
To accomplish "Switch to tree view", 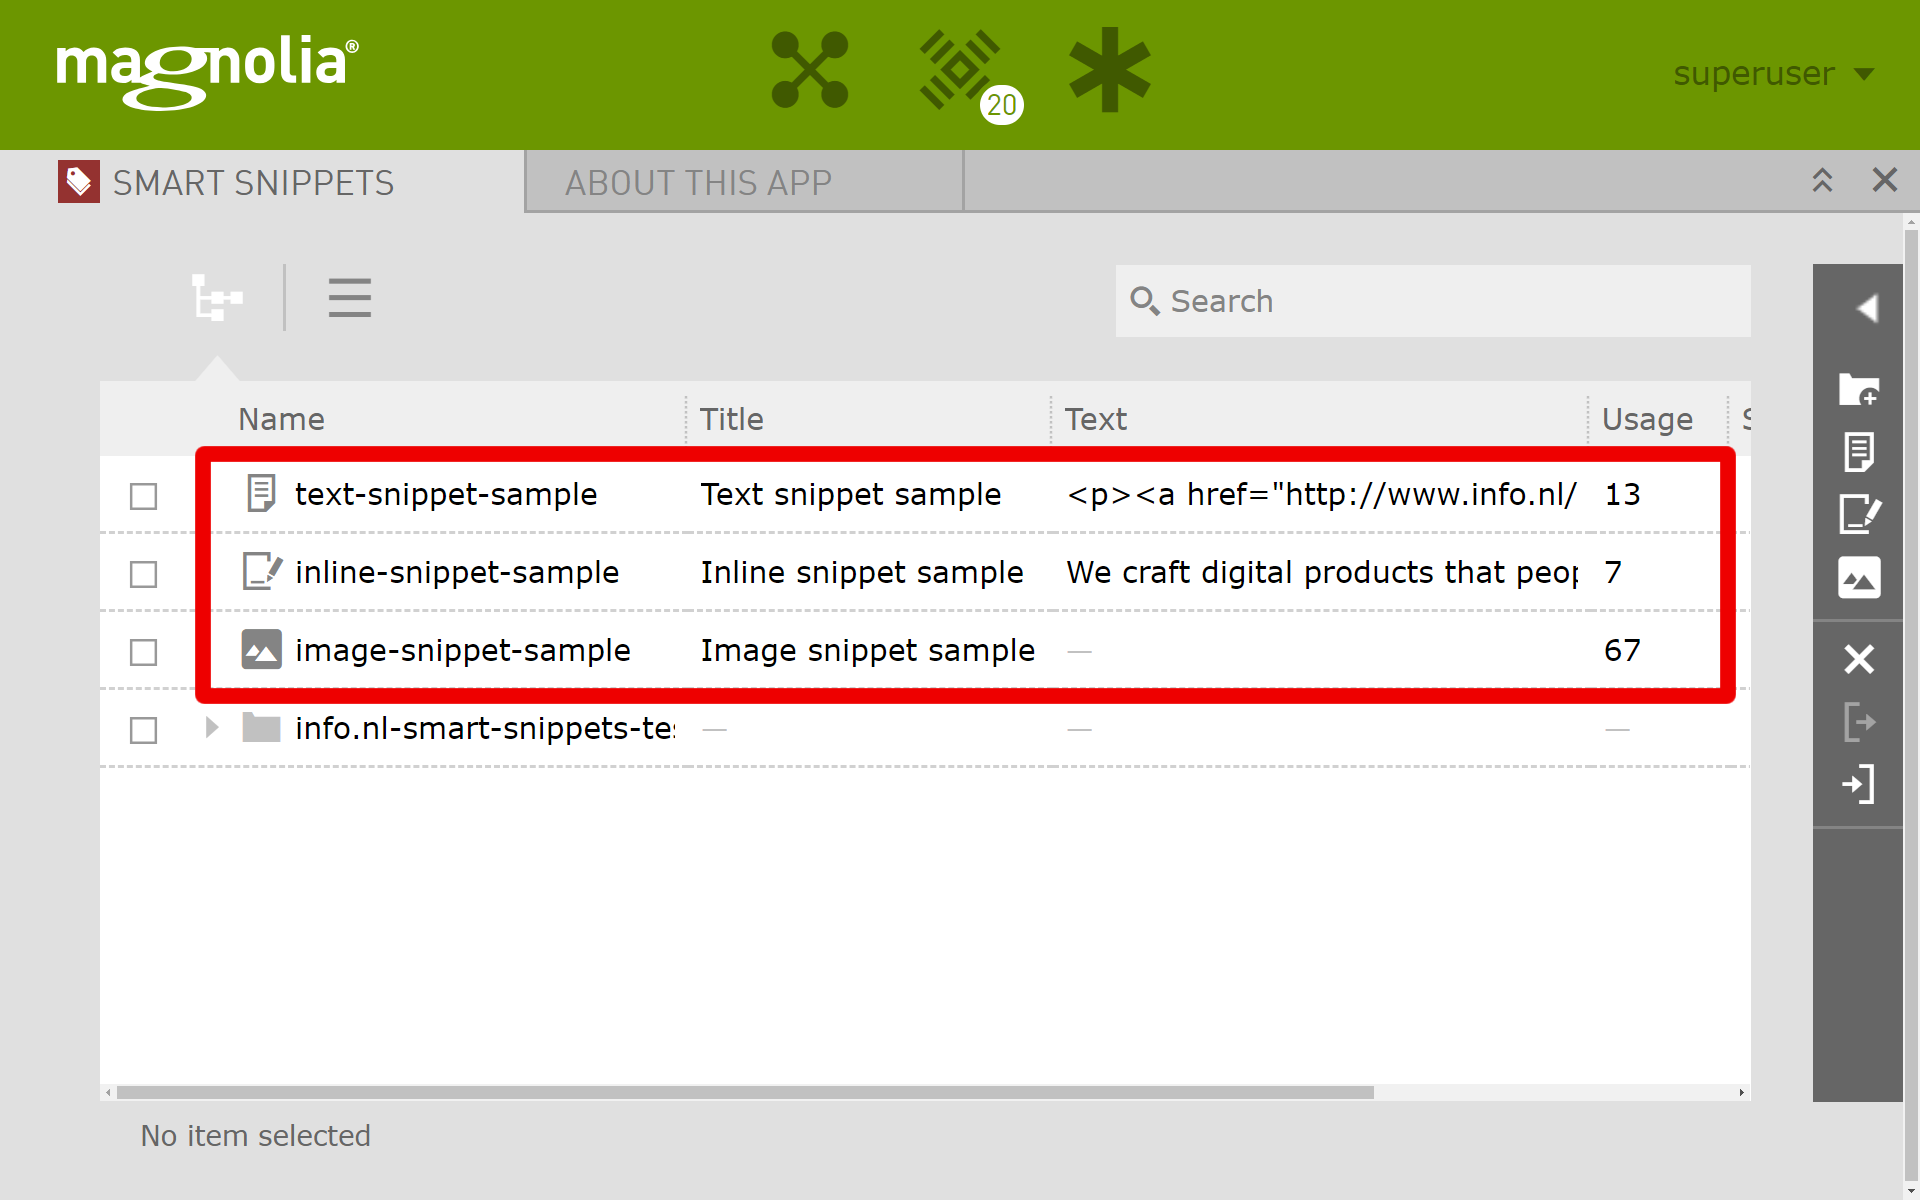I will [217, 298].
